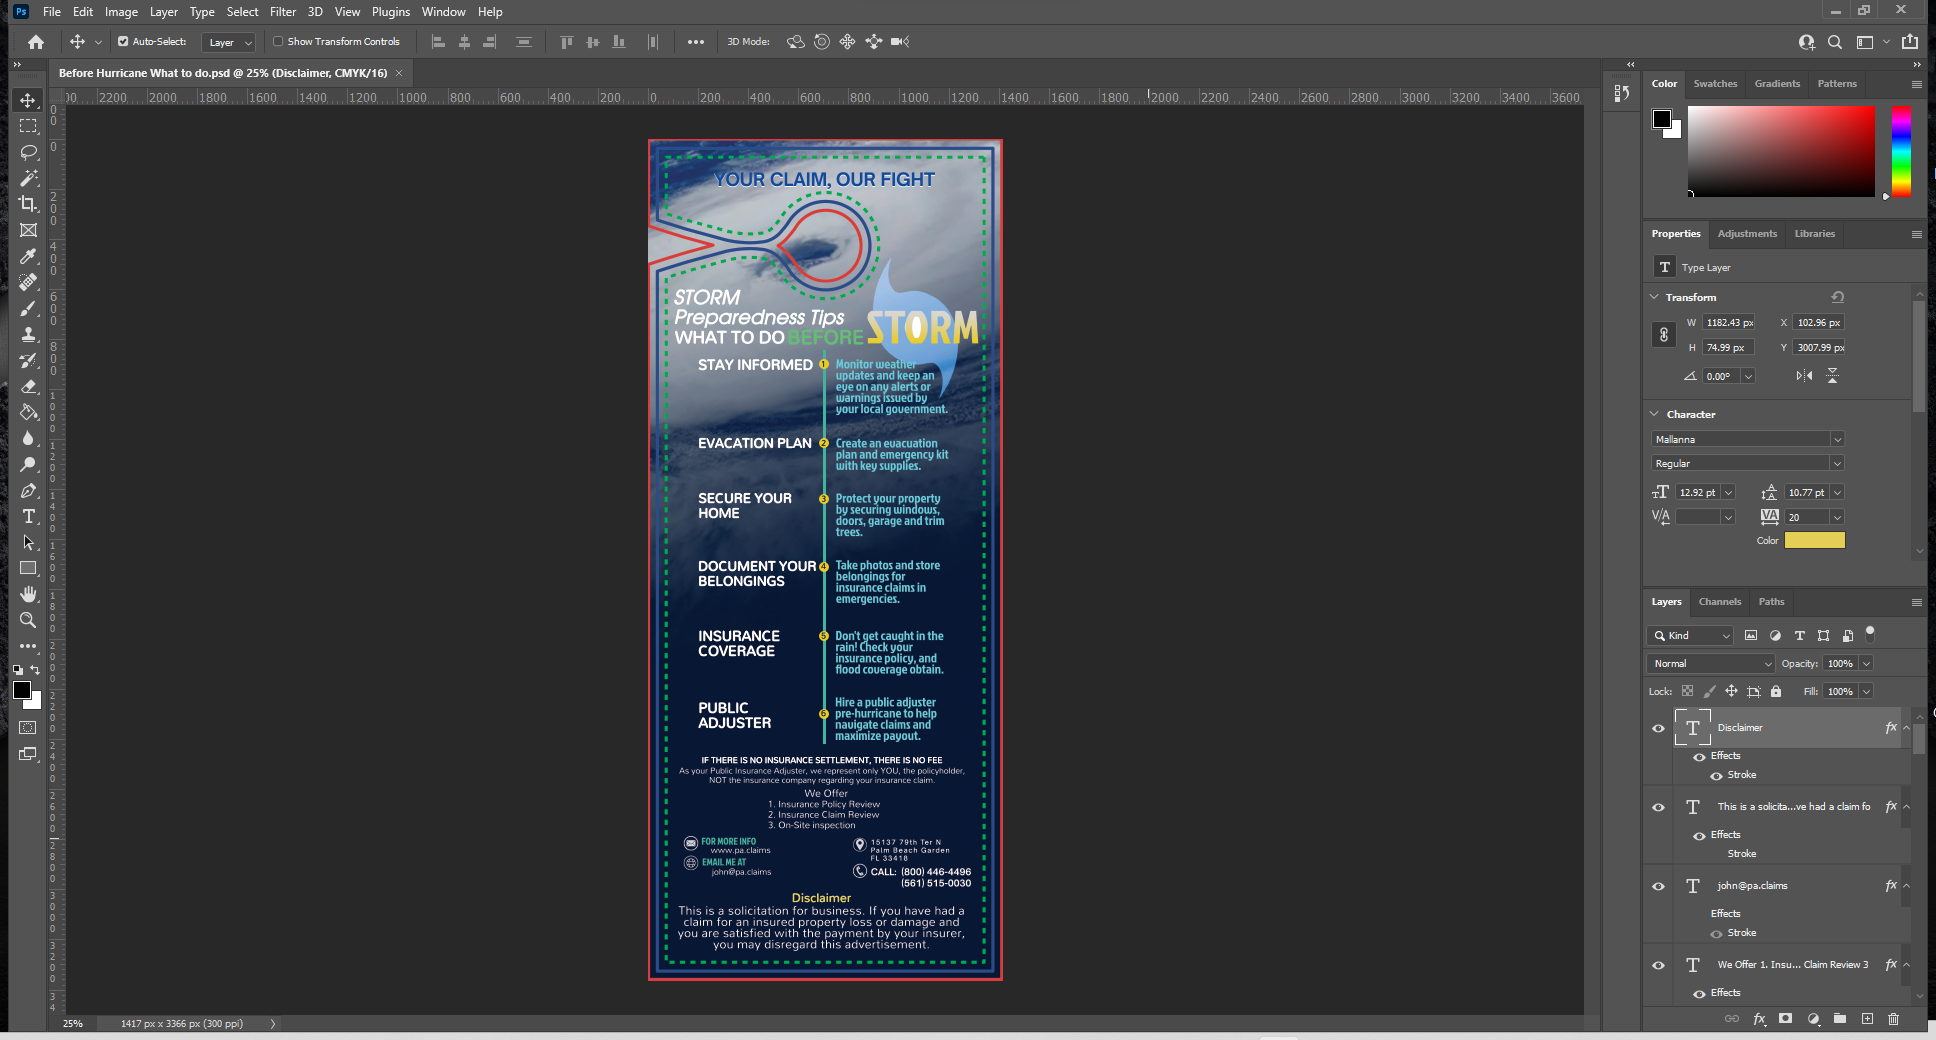Add a layer mask

click(x=1785, y=1019)
